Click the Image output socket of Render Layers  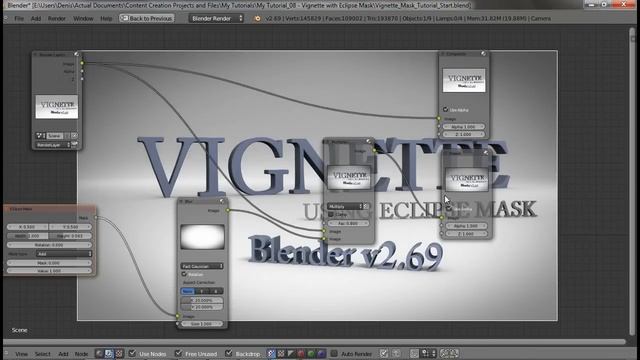82,63
